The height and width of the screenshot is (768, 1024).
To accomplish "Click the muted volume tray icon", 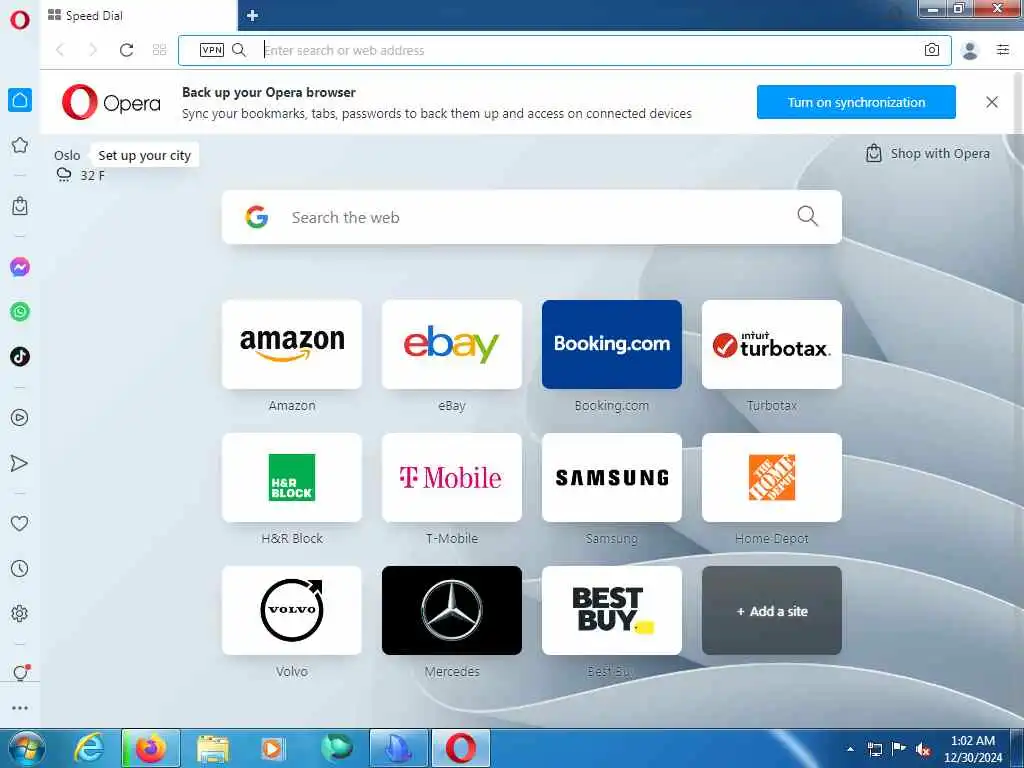I will tap(923, 749).
